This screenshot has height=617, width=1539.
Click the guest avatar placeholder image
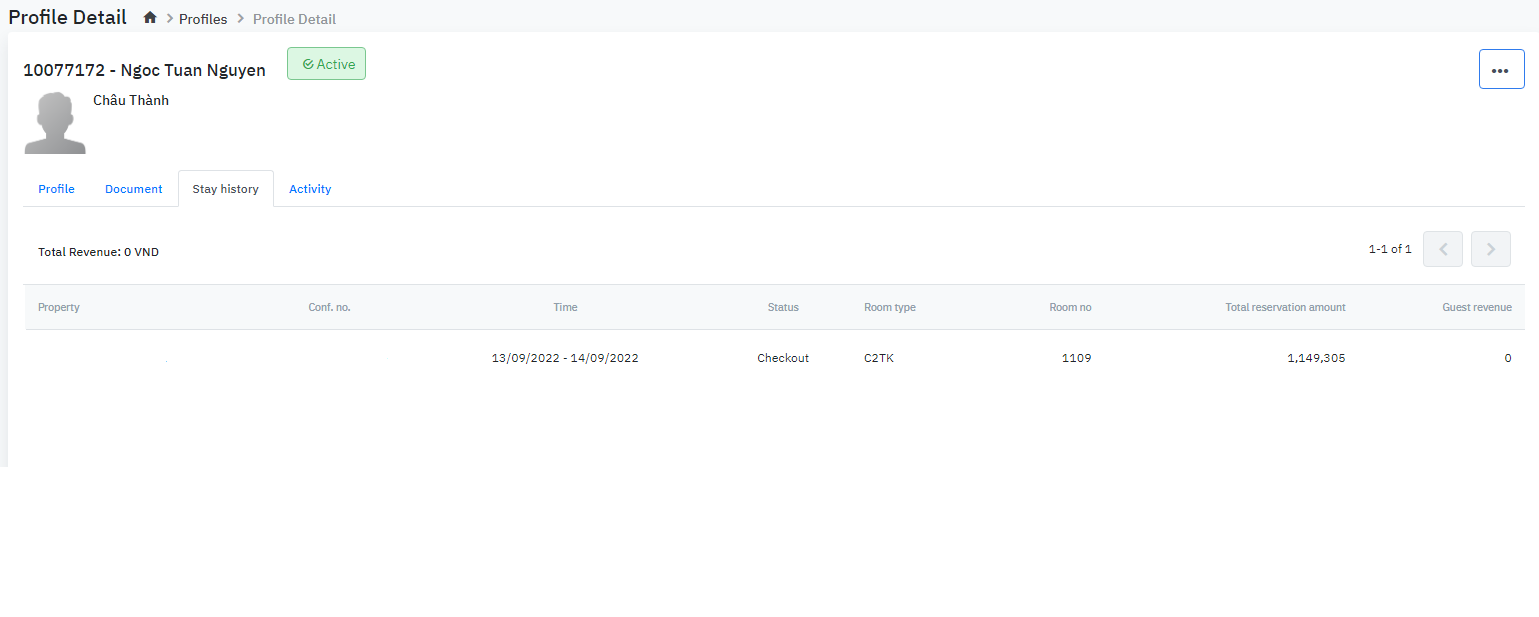(55, 123)
